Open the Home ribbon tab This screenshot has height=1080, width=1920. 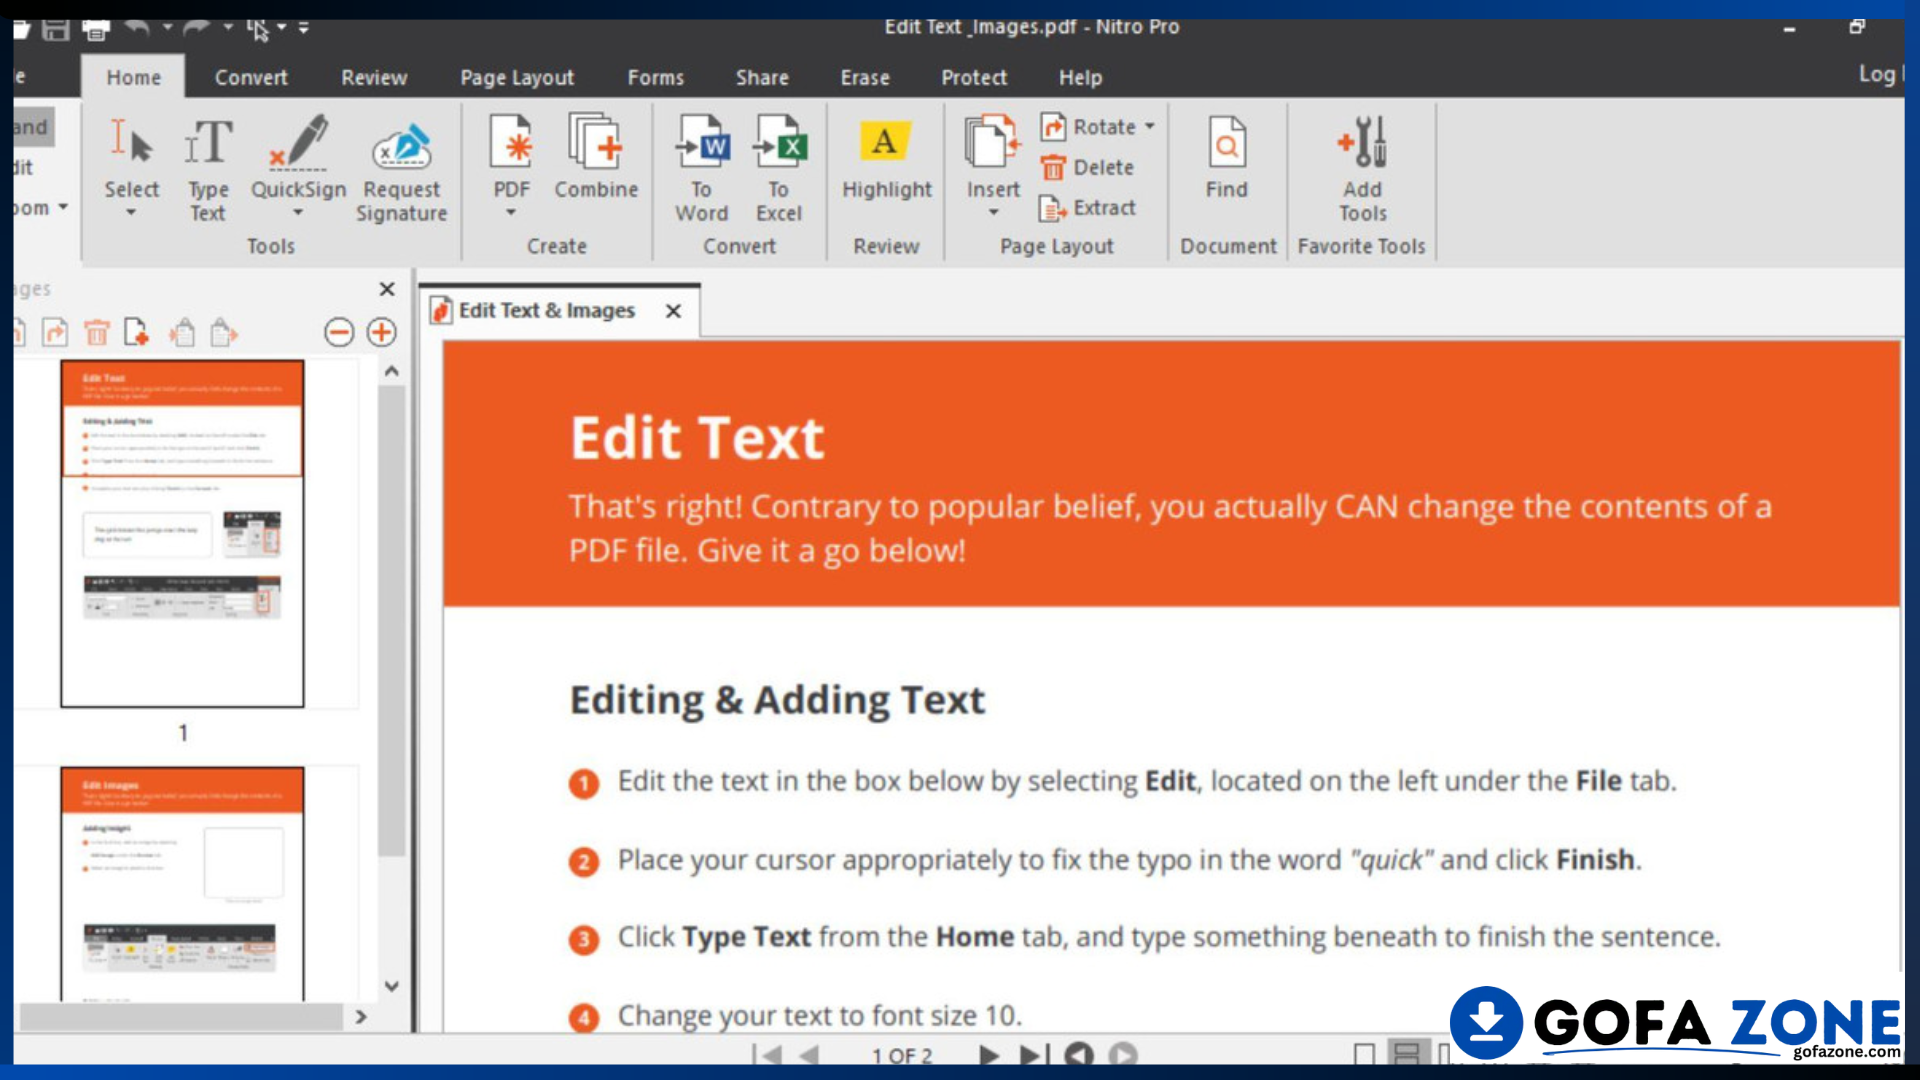[x=133, y=77]
